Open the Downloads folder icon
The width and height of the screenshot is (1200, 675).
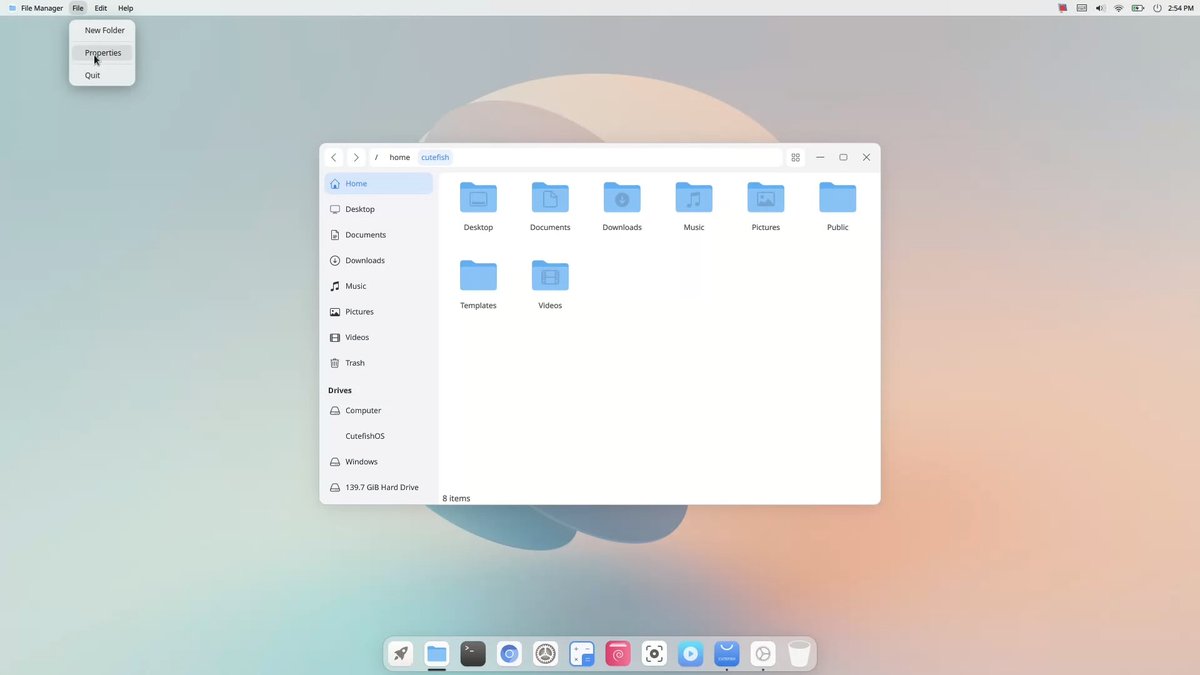pos(622,198)
